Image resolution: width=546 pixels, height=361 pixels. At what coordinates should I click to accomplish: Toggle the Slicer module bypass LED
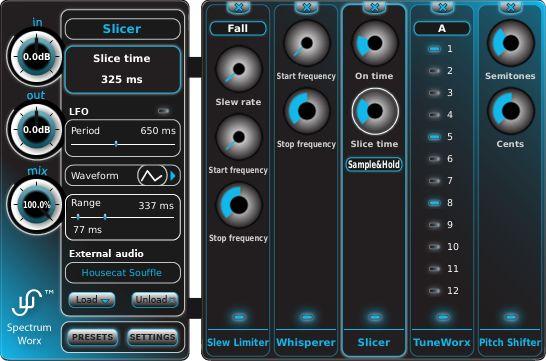coord(374,317)
